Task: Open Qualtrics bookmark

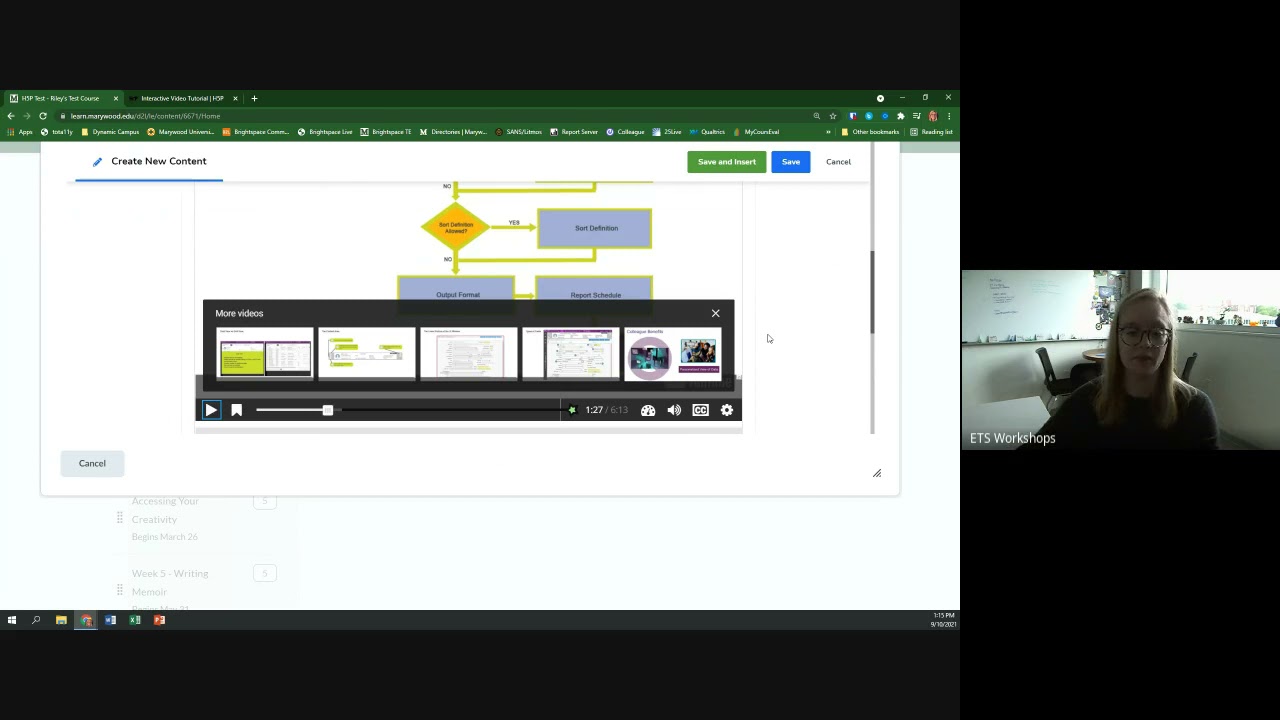Action: [x=707, y=132]
